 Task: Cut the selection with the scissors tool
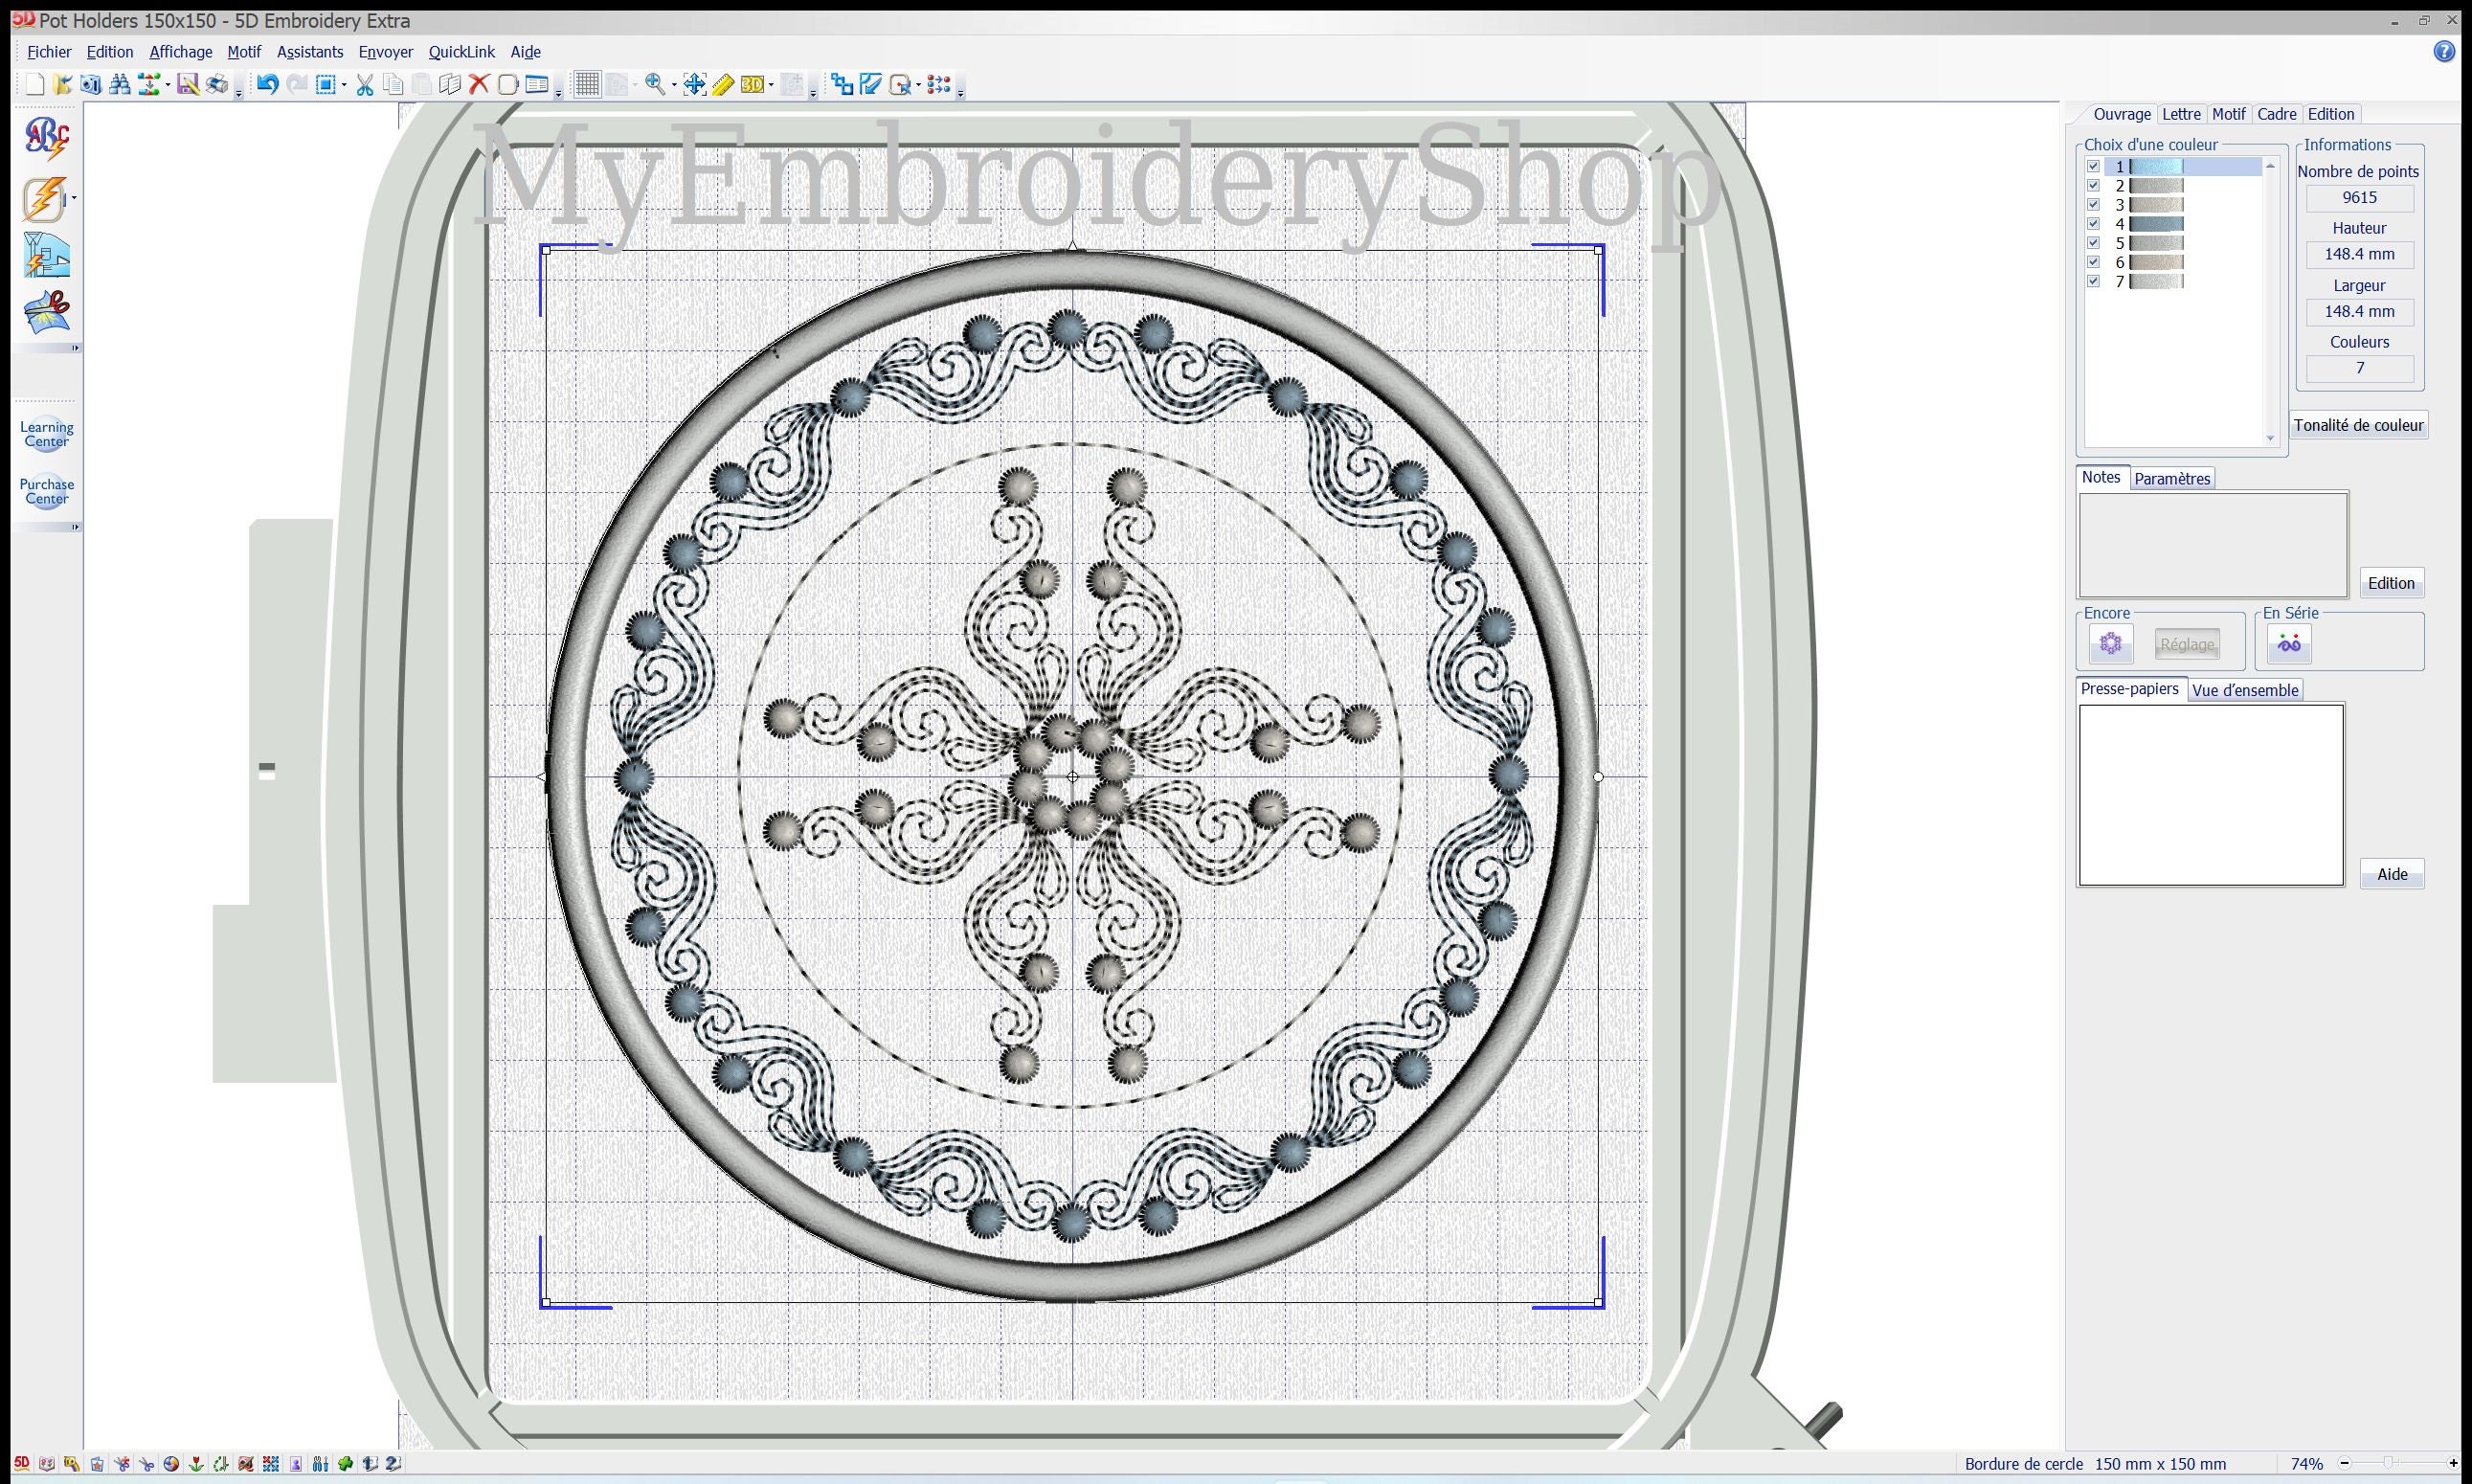pos(364,85)
